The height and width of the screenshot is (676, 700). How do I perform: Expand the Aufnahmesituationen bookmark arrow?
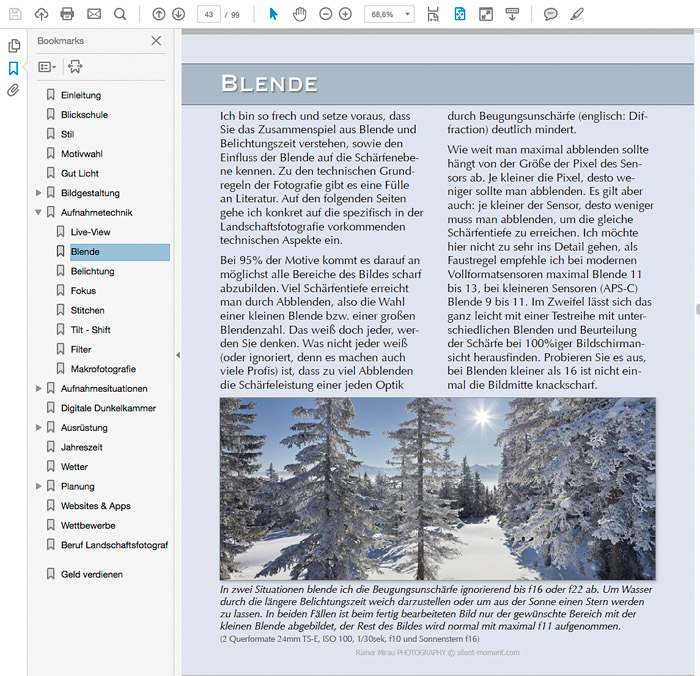pyautogui.click(x=39, y=388)
